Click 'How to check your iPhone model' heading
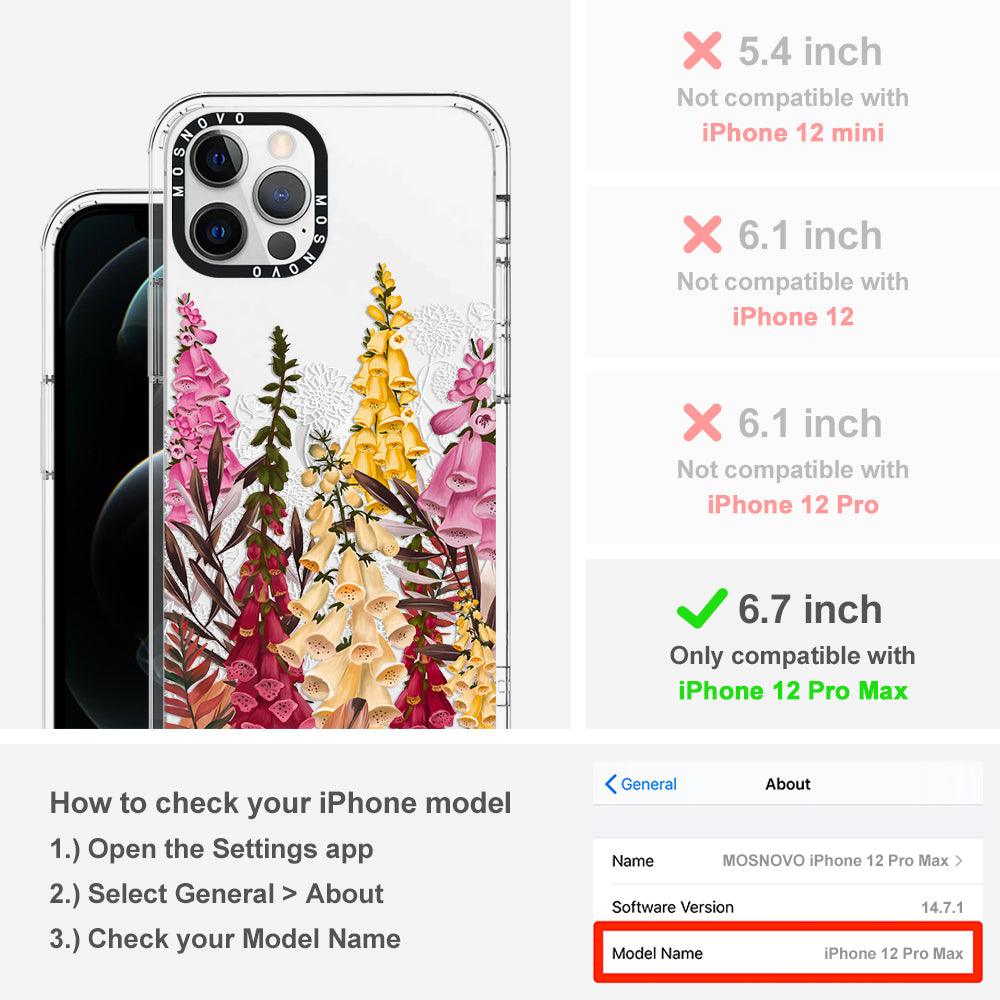 pos(281,803)
